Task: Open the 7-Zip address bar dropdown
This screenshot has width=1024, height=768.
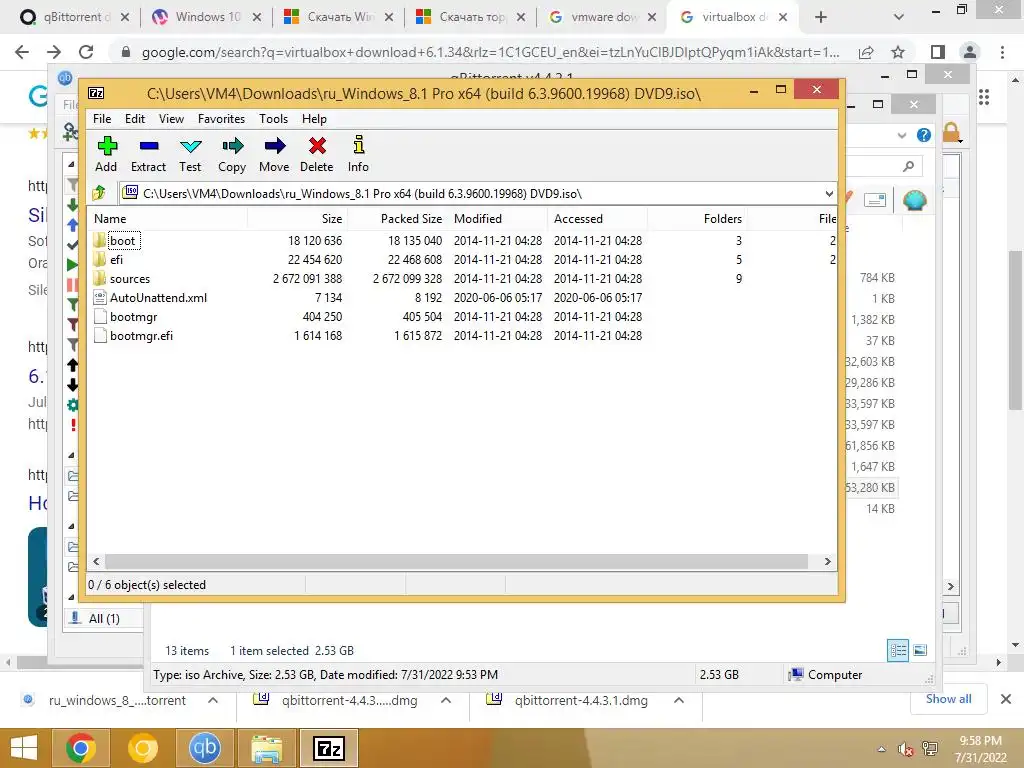Action: coord(828,193)
